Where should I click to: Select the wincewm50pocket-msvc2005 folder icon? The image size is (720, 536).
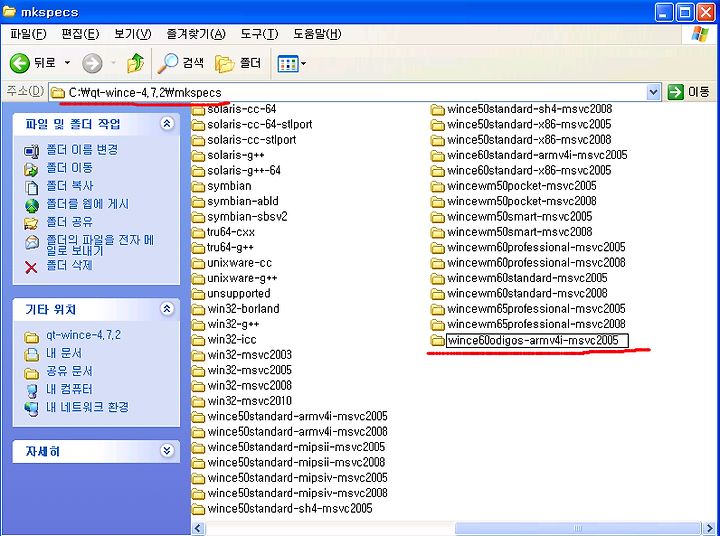tap(438, 186)
